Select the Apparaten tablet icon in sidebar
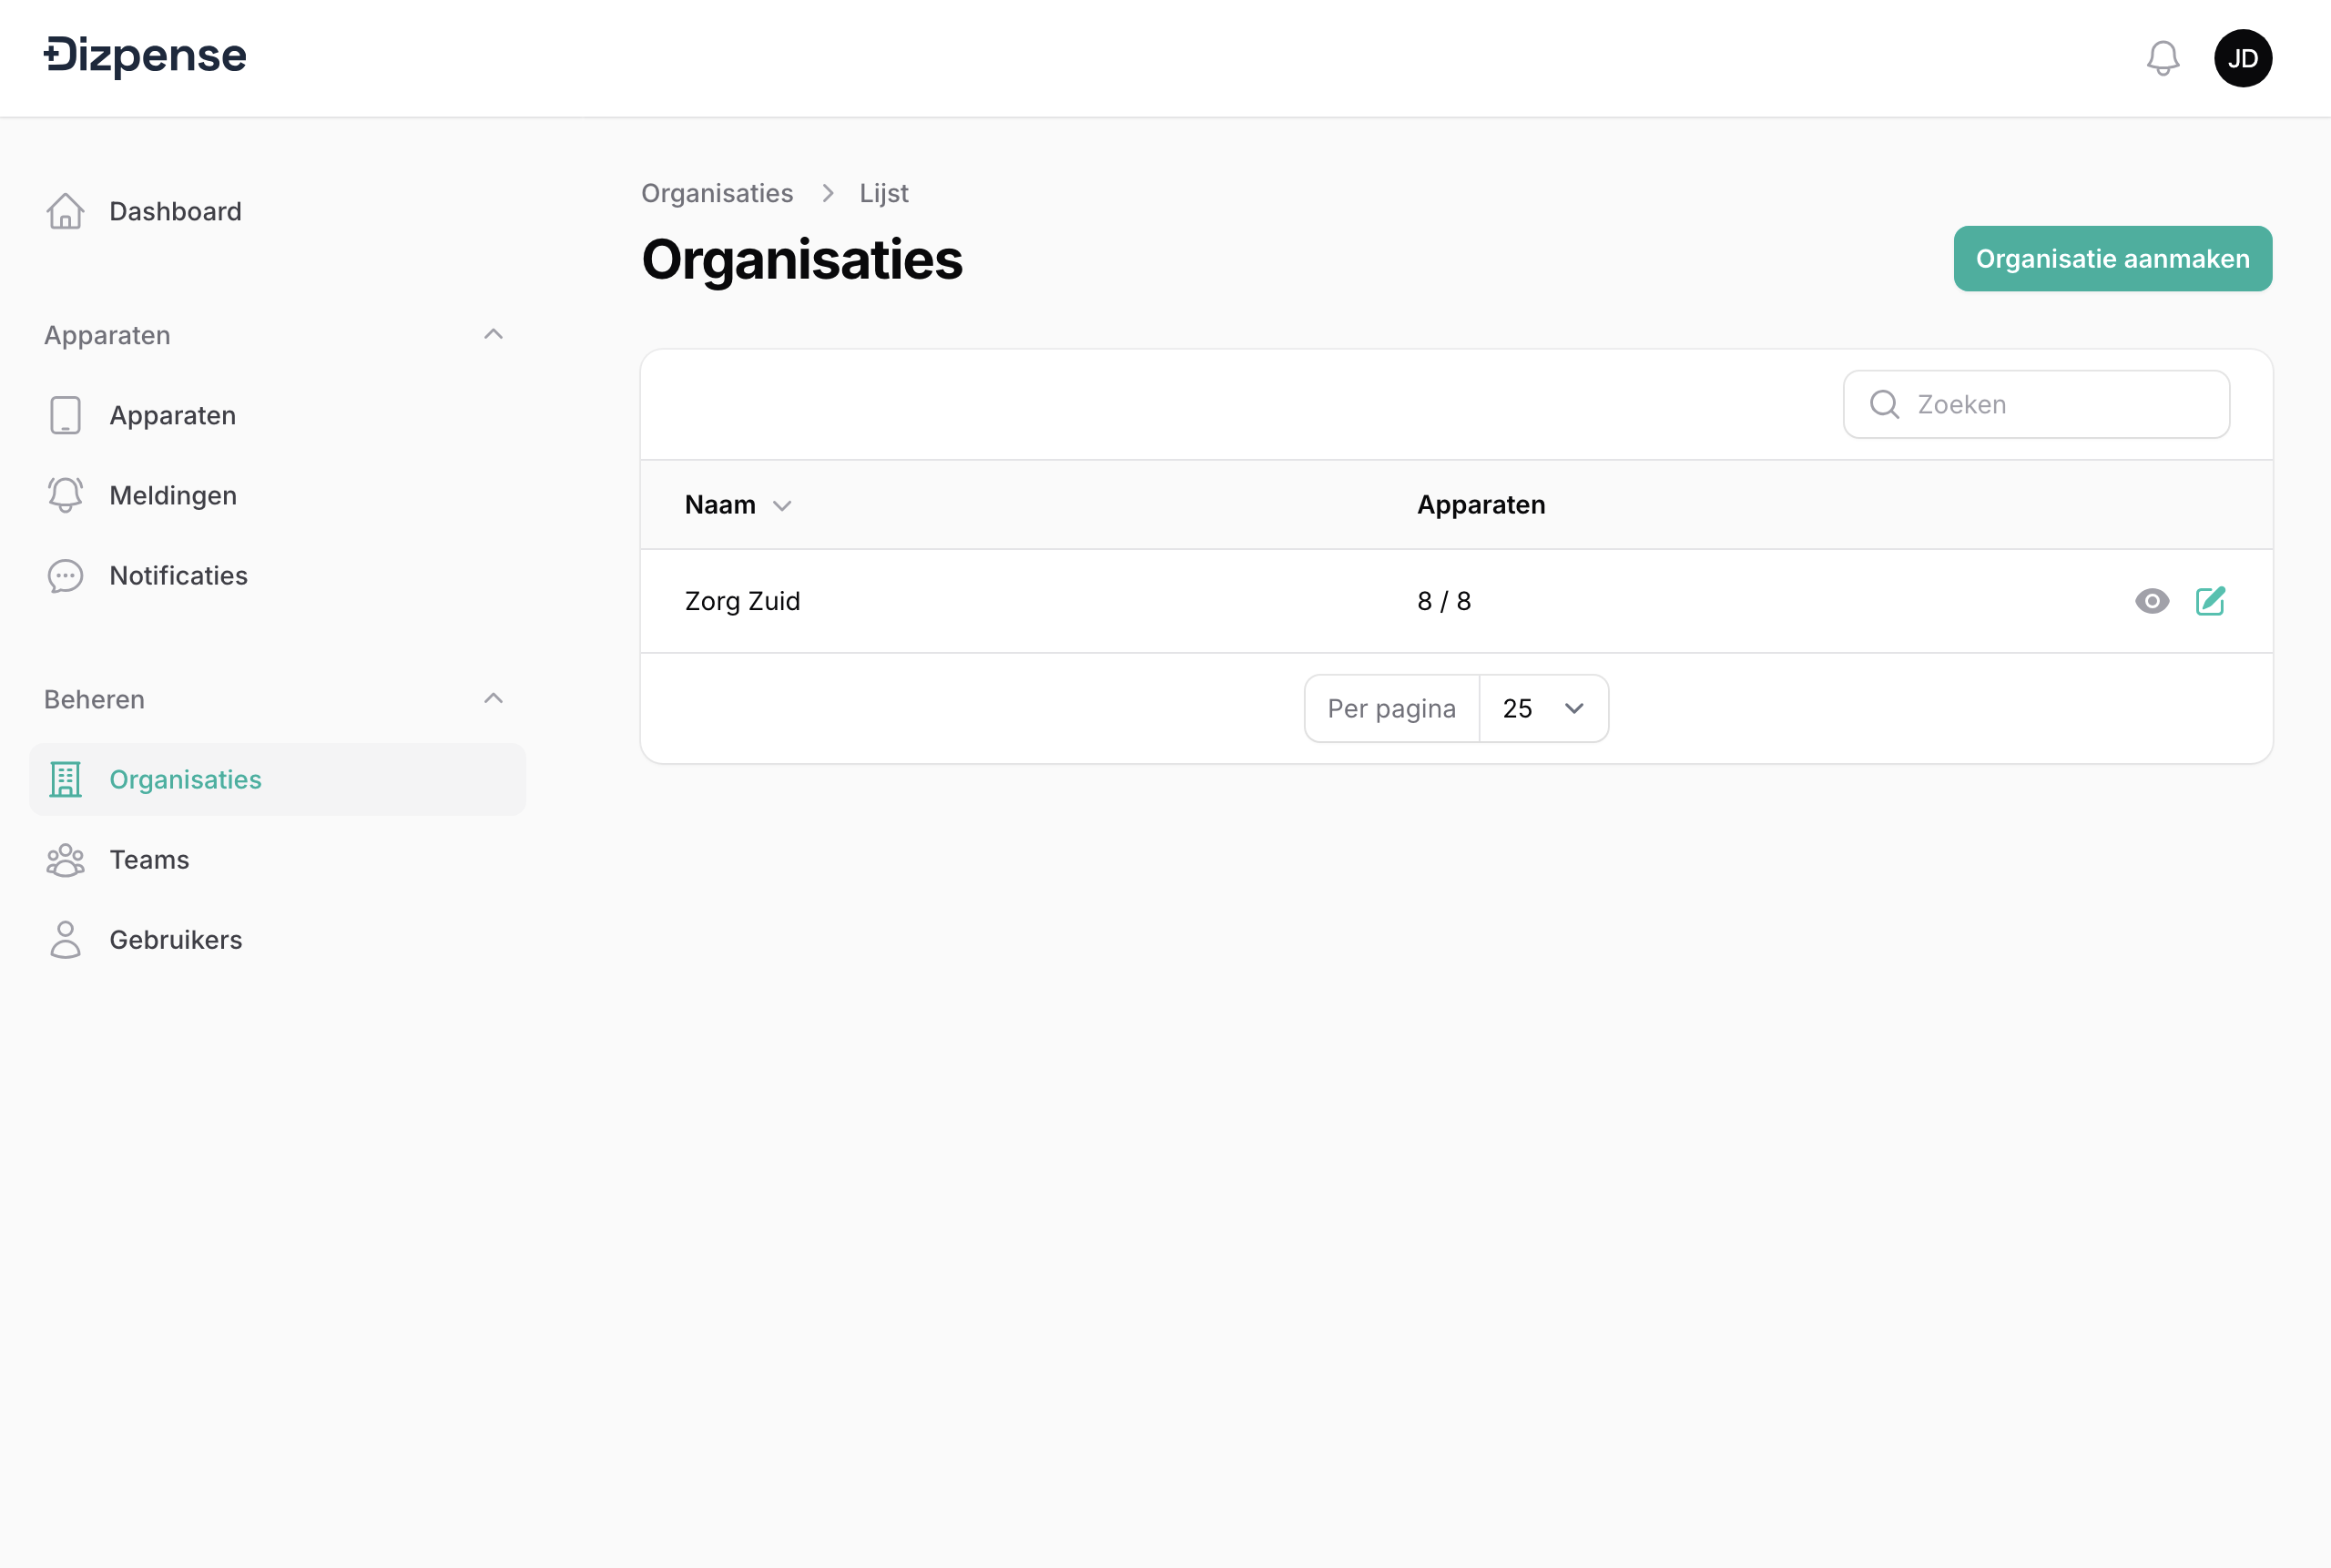Screen dimensions: 2331x1568 point(65,414)
